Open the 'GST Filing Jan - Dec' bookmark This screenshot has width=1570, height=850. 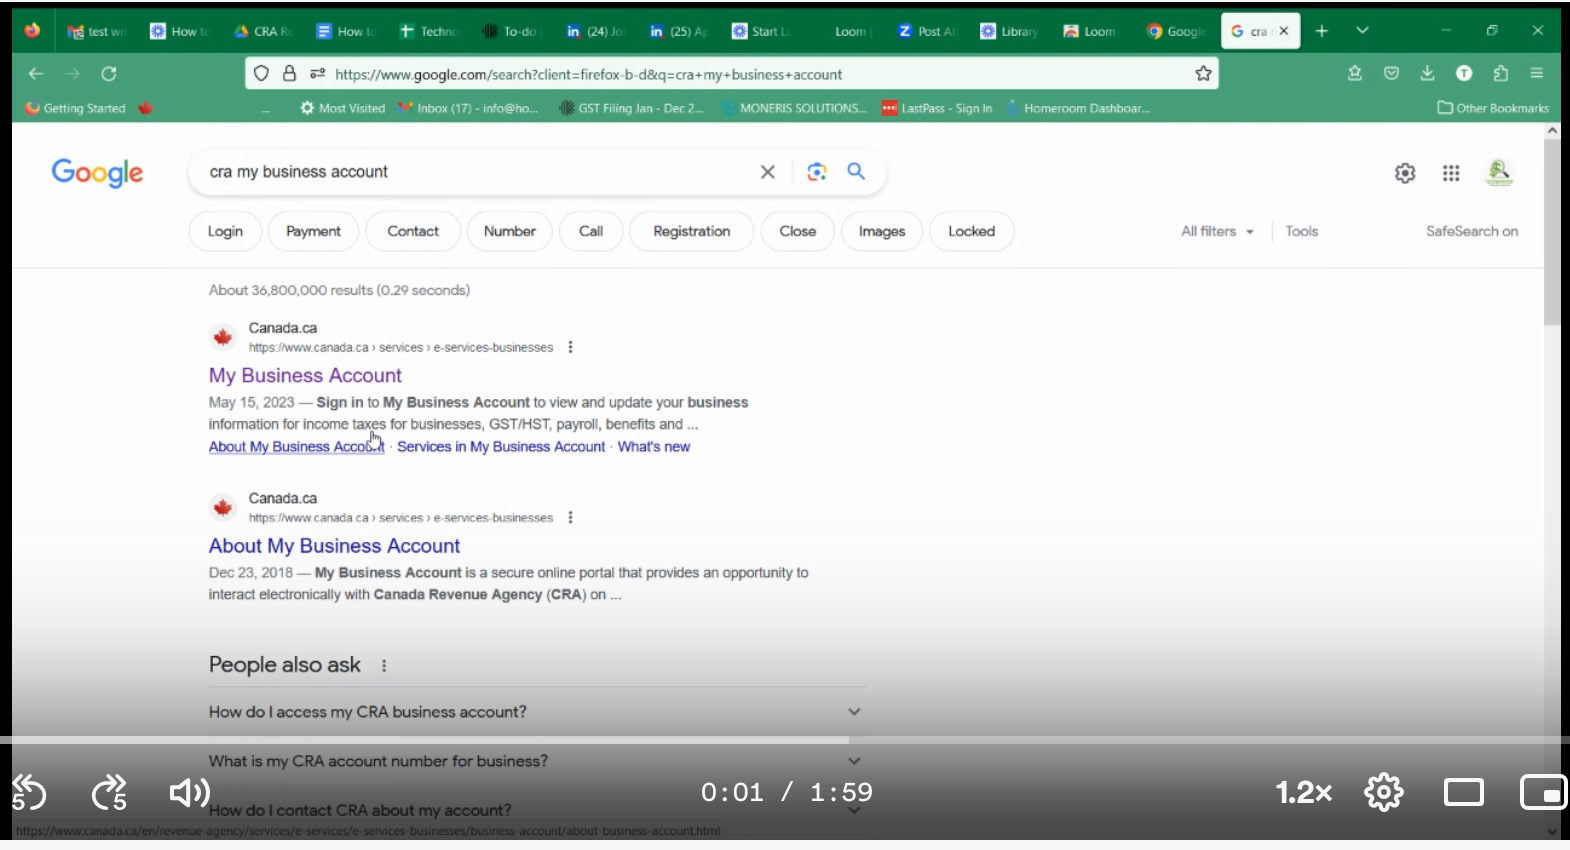(632, 108)
